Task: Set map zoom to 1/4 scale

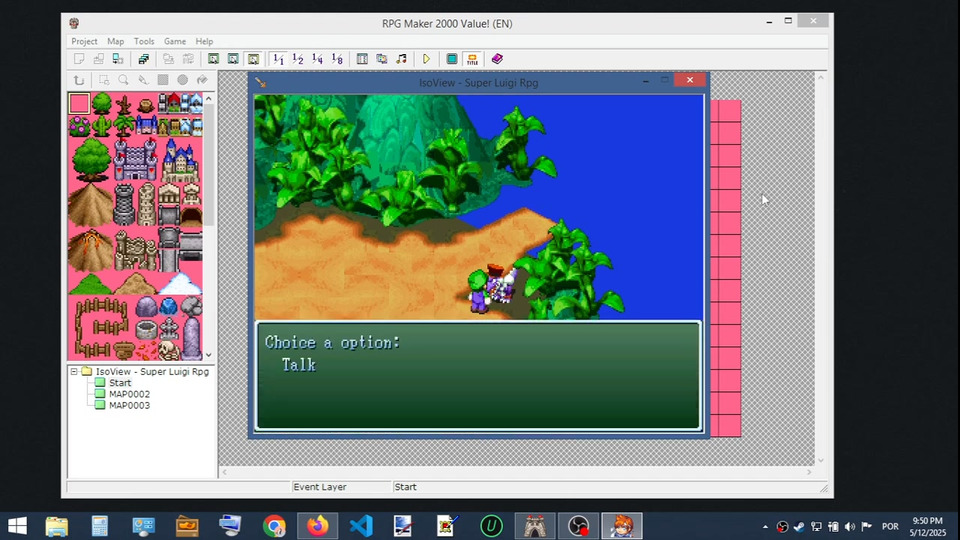Action: [x=318, y=59]
